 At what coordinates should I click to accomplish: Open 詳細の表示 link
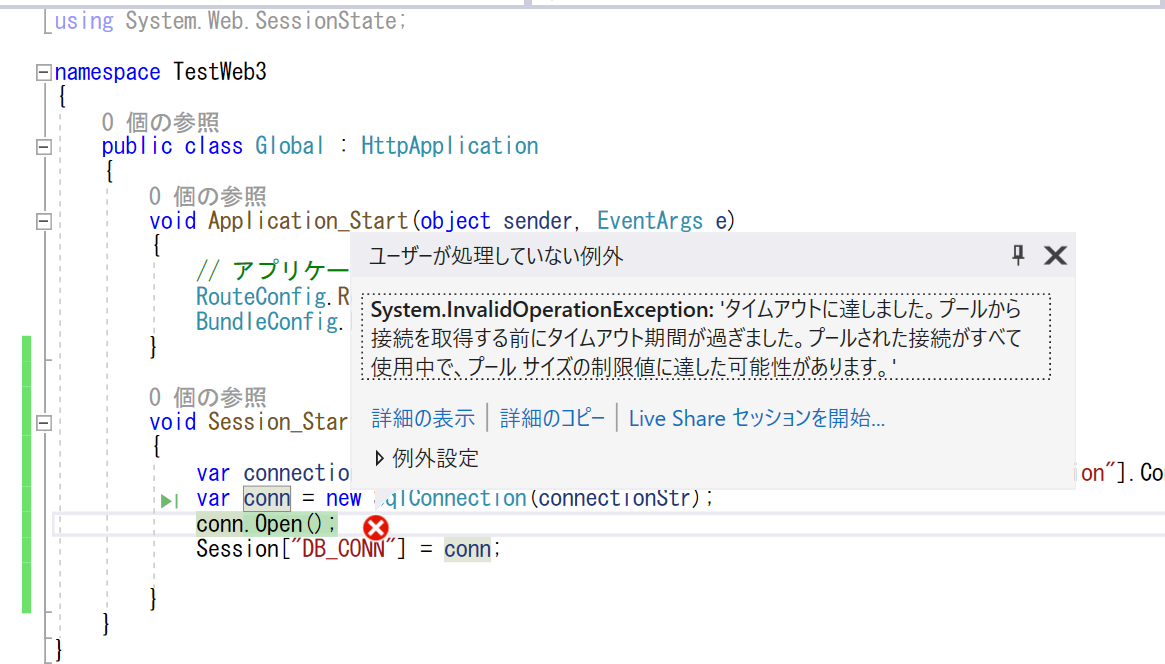(423, 418)
